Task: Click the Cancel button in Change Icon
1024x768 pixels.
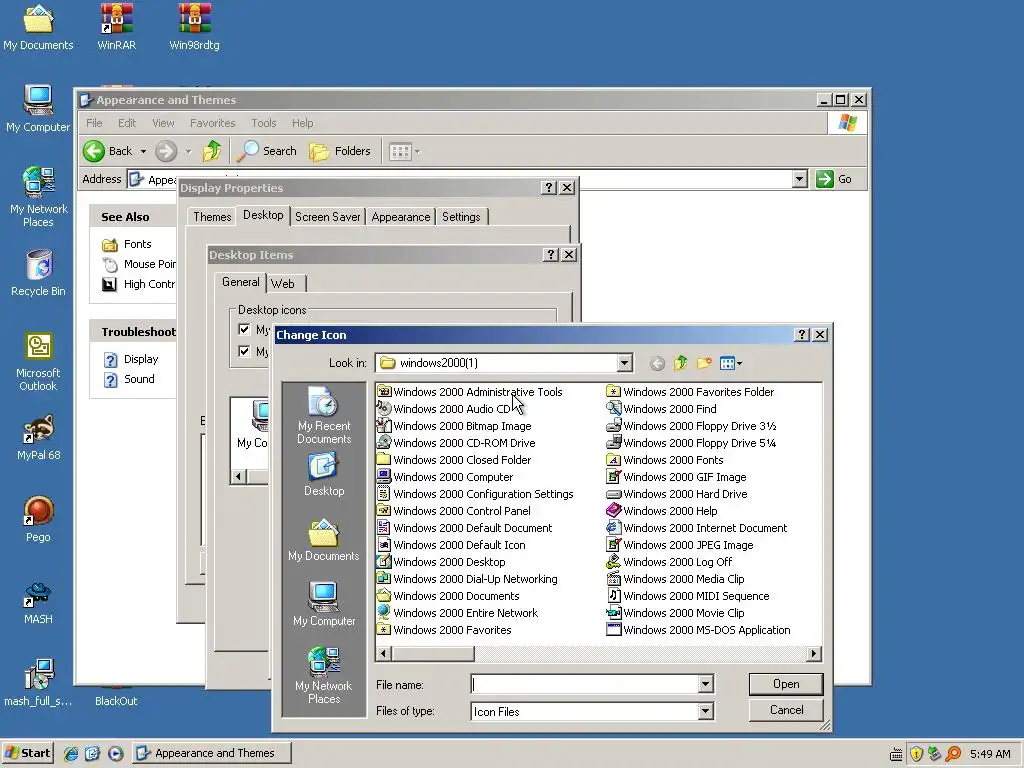Action: 786,710
